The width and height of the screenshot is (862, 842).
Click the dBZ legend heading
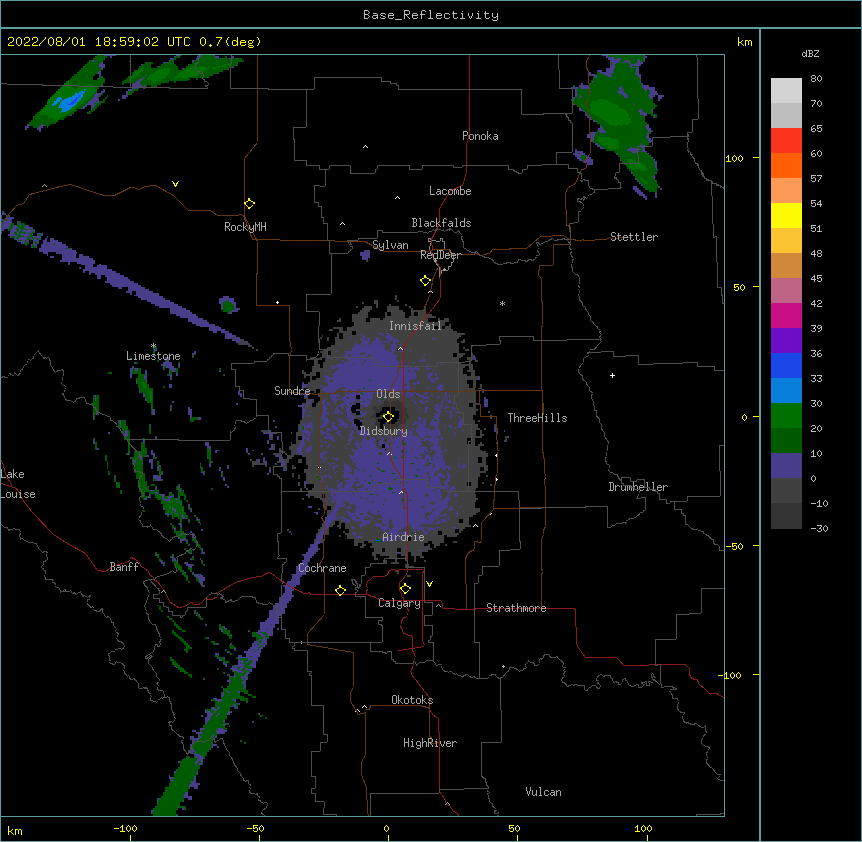click(x=810, y=53)
